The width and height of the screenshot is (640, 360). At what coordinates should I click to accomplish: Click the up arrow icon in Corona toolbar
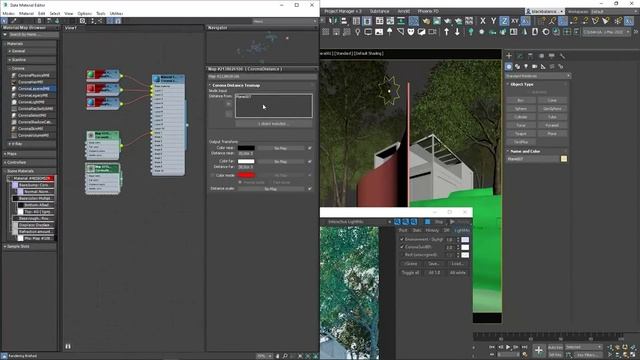(447, 32)
